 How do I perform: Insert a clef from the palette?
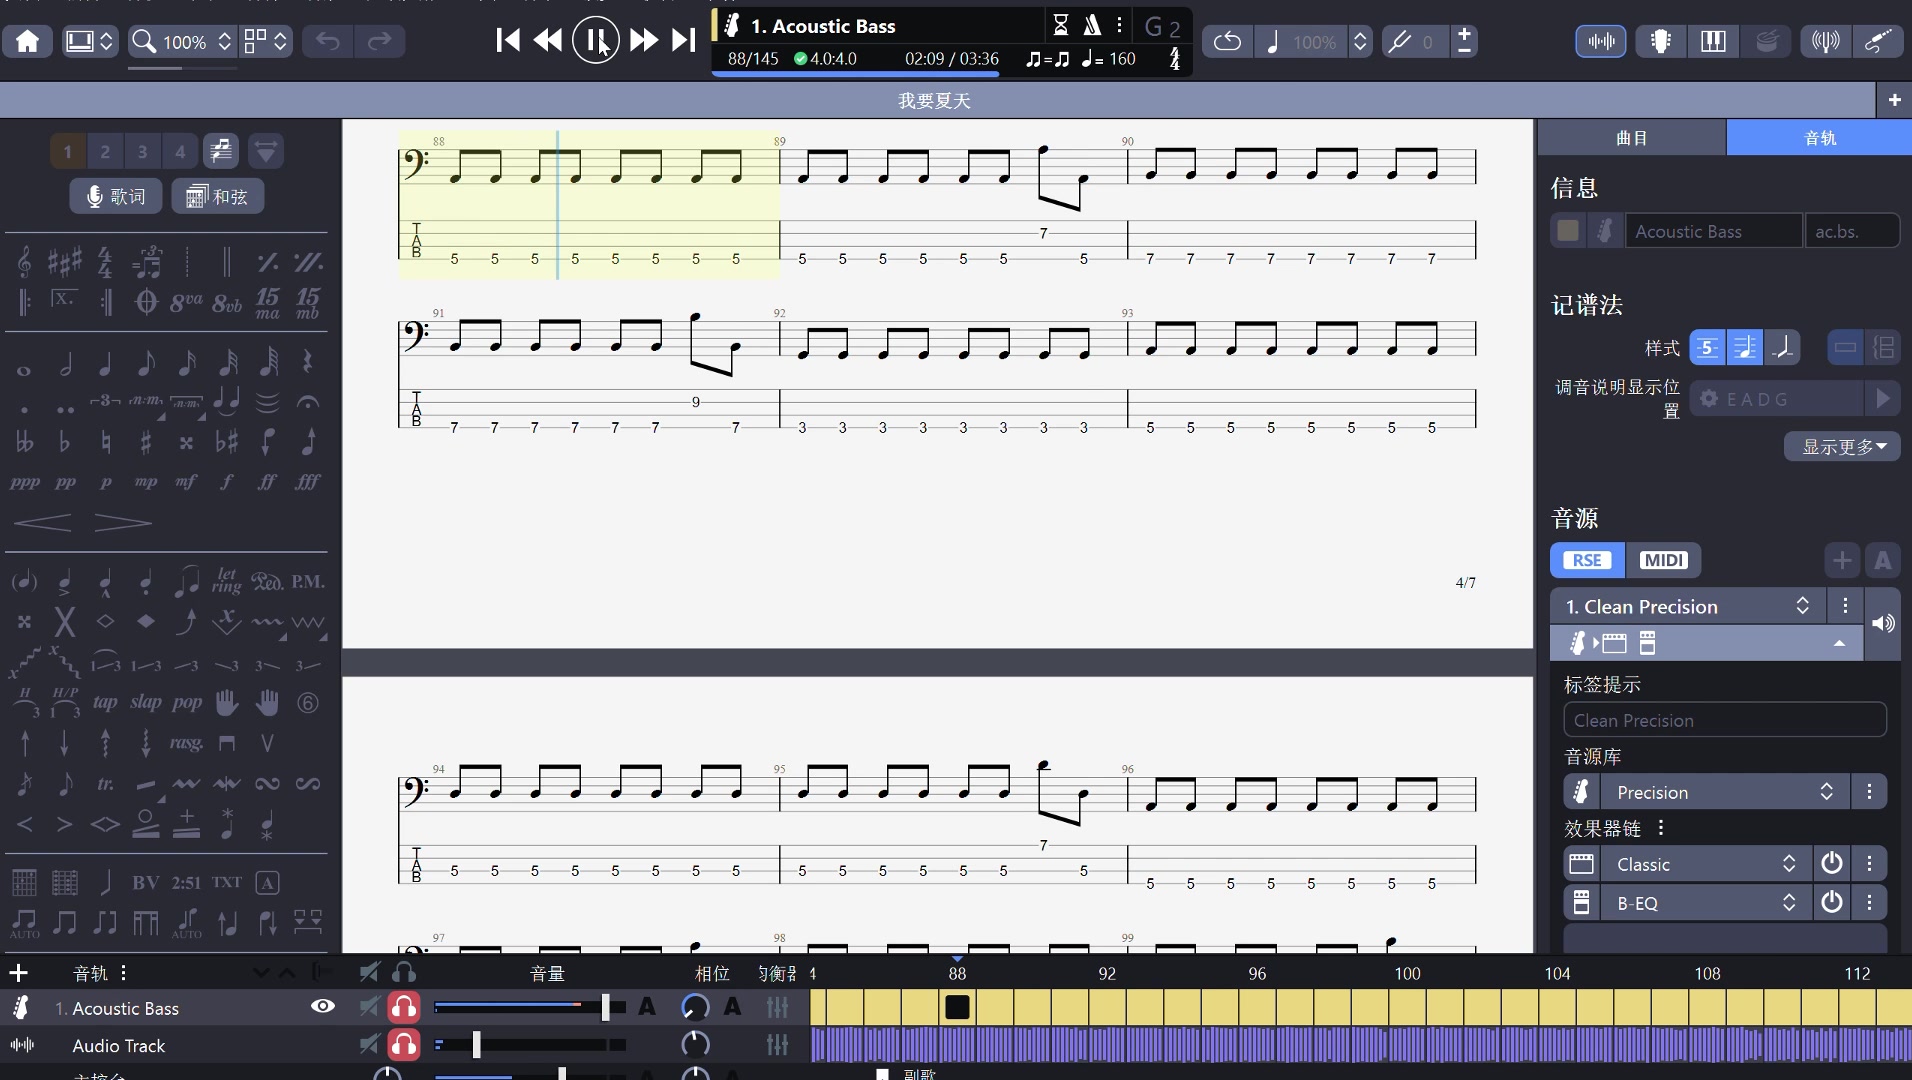25,262
